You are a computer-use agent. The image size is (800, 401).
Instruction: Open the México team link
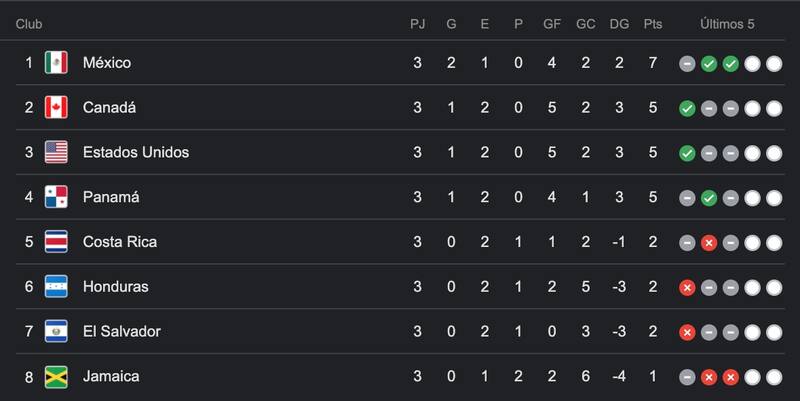107,63
